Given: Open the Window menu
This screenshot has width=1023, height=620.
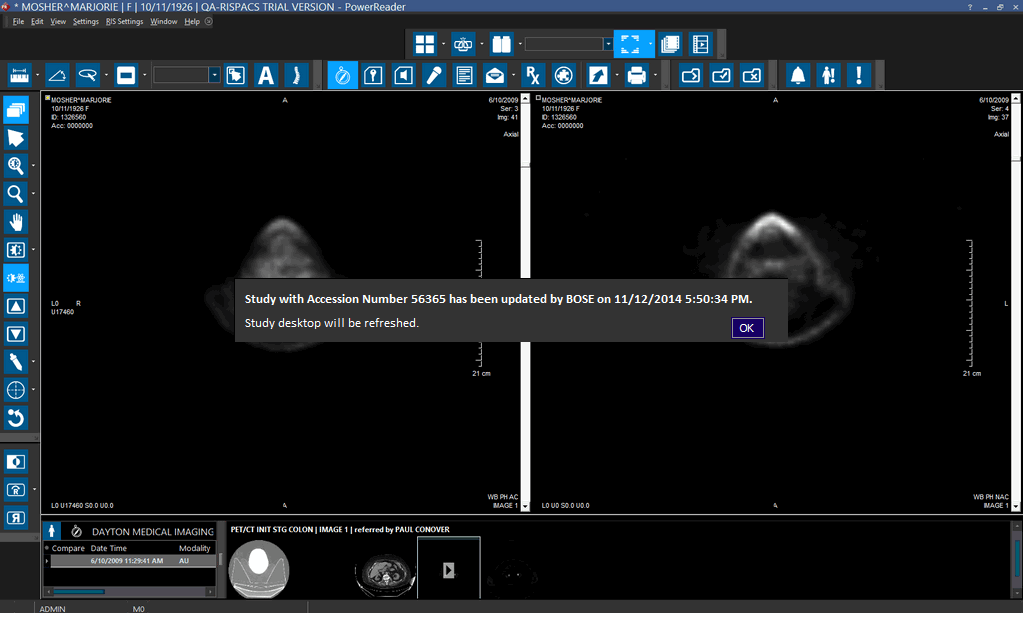Looking at the screenshot, I should pos(164,21).
